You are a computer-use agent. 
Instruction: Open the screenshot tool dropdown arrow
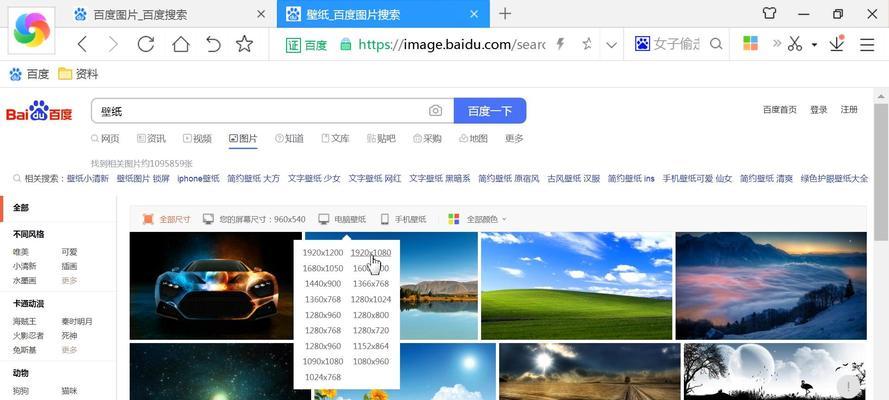[x=814, y=45]
